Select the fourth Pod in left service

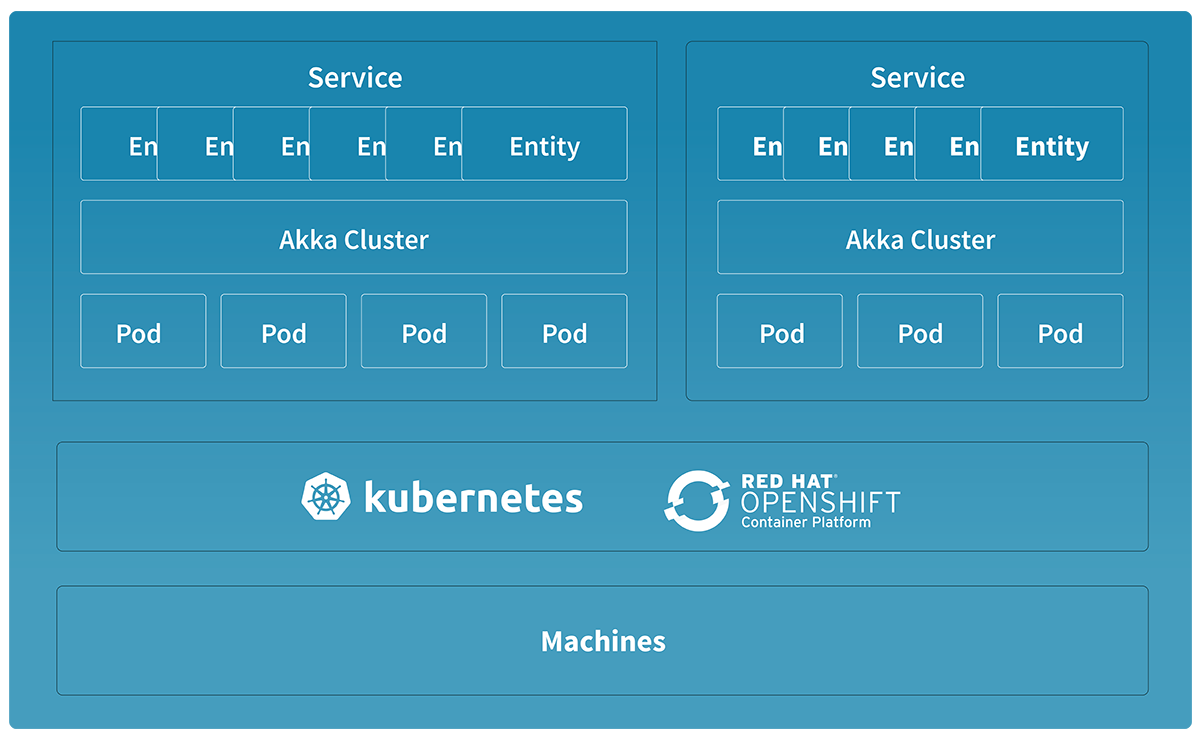coord(564,331)
